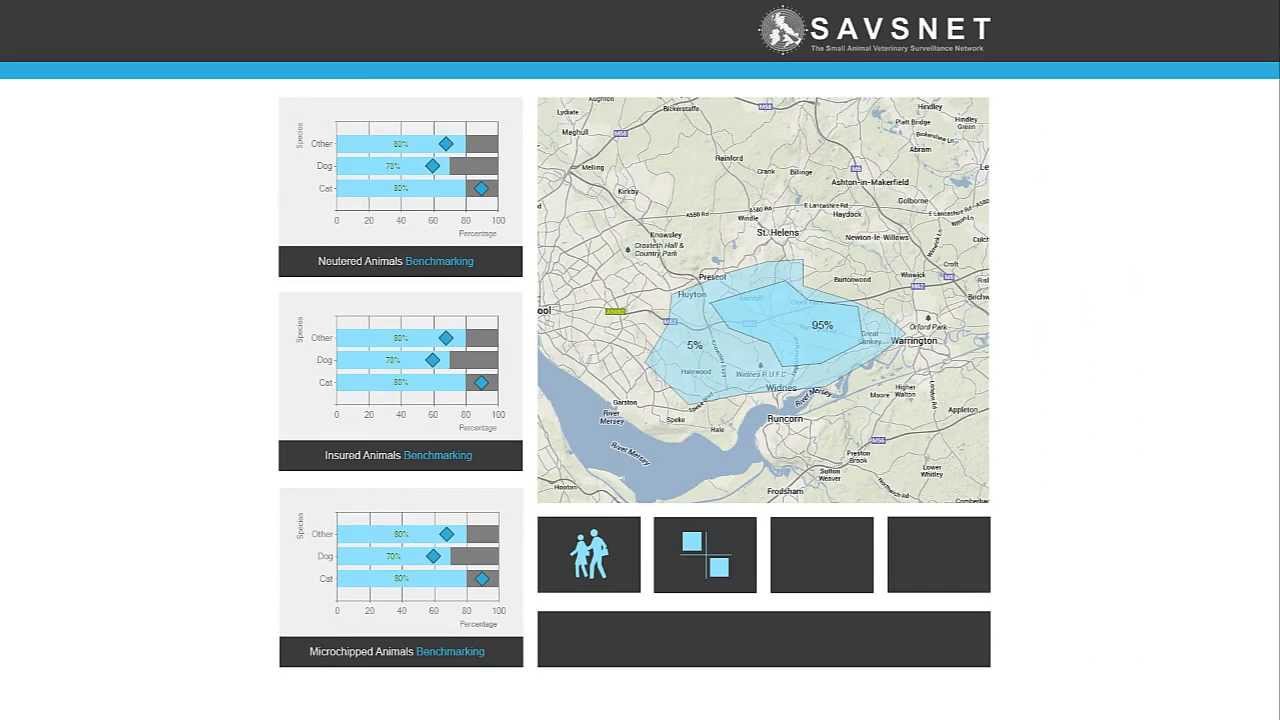The image size is (1280, 720).
Task: Select the Other 80% bar in Microchipped chart
Action: click(402, 534)
